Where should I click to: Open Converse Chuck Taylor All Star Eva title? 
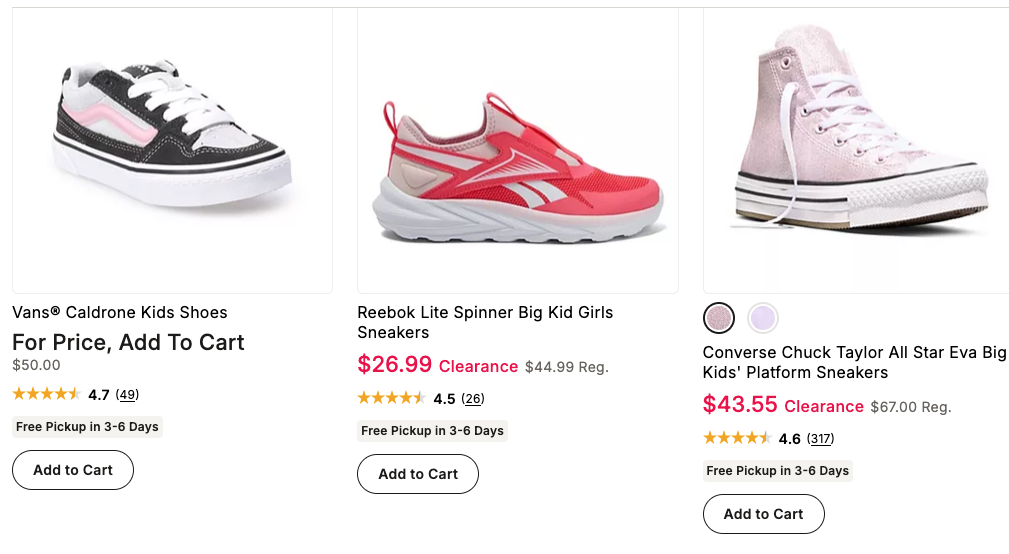[x=854, y=362]
